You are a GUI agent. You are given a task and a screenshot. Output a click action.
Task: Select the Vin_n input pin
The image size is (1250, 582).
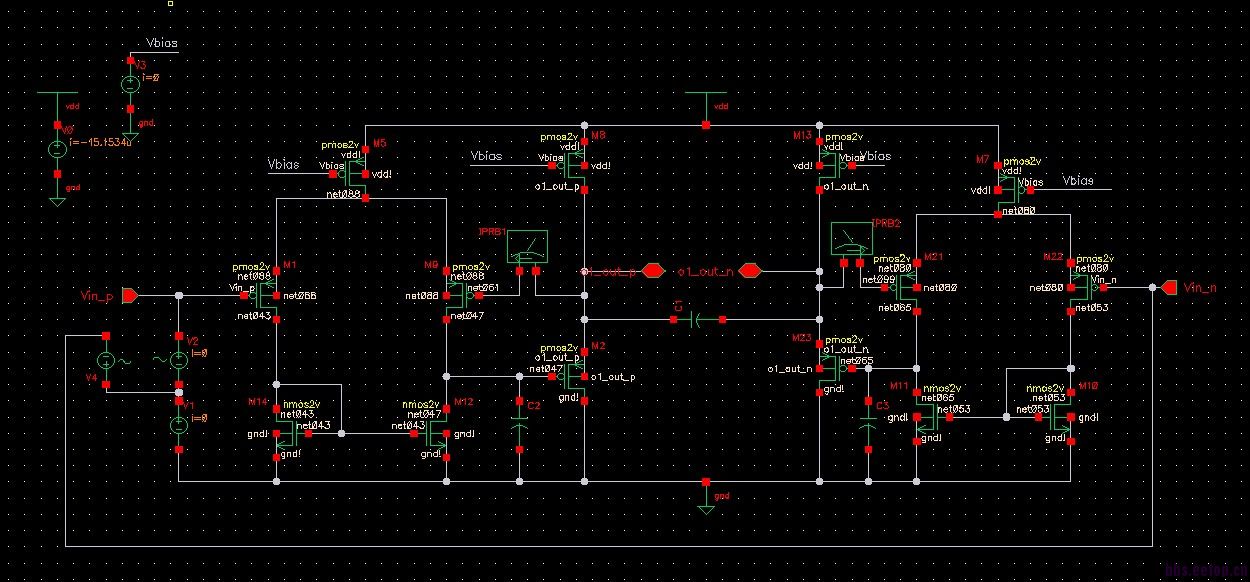click(x=1167, y=287)
